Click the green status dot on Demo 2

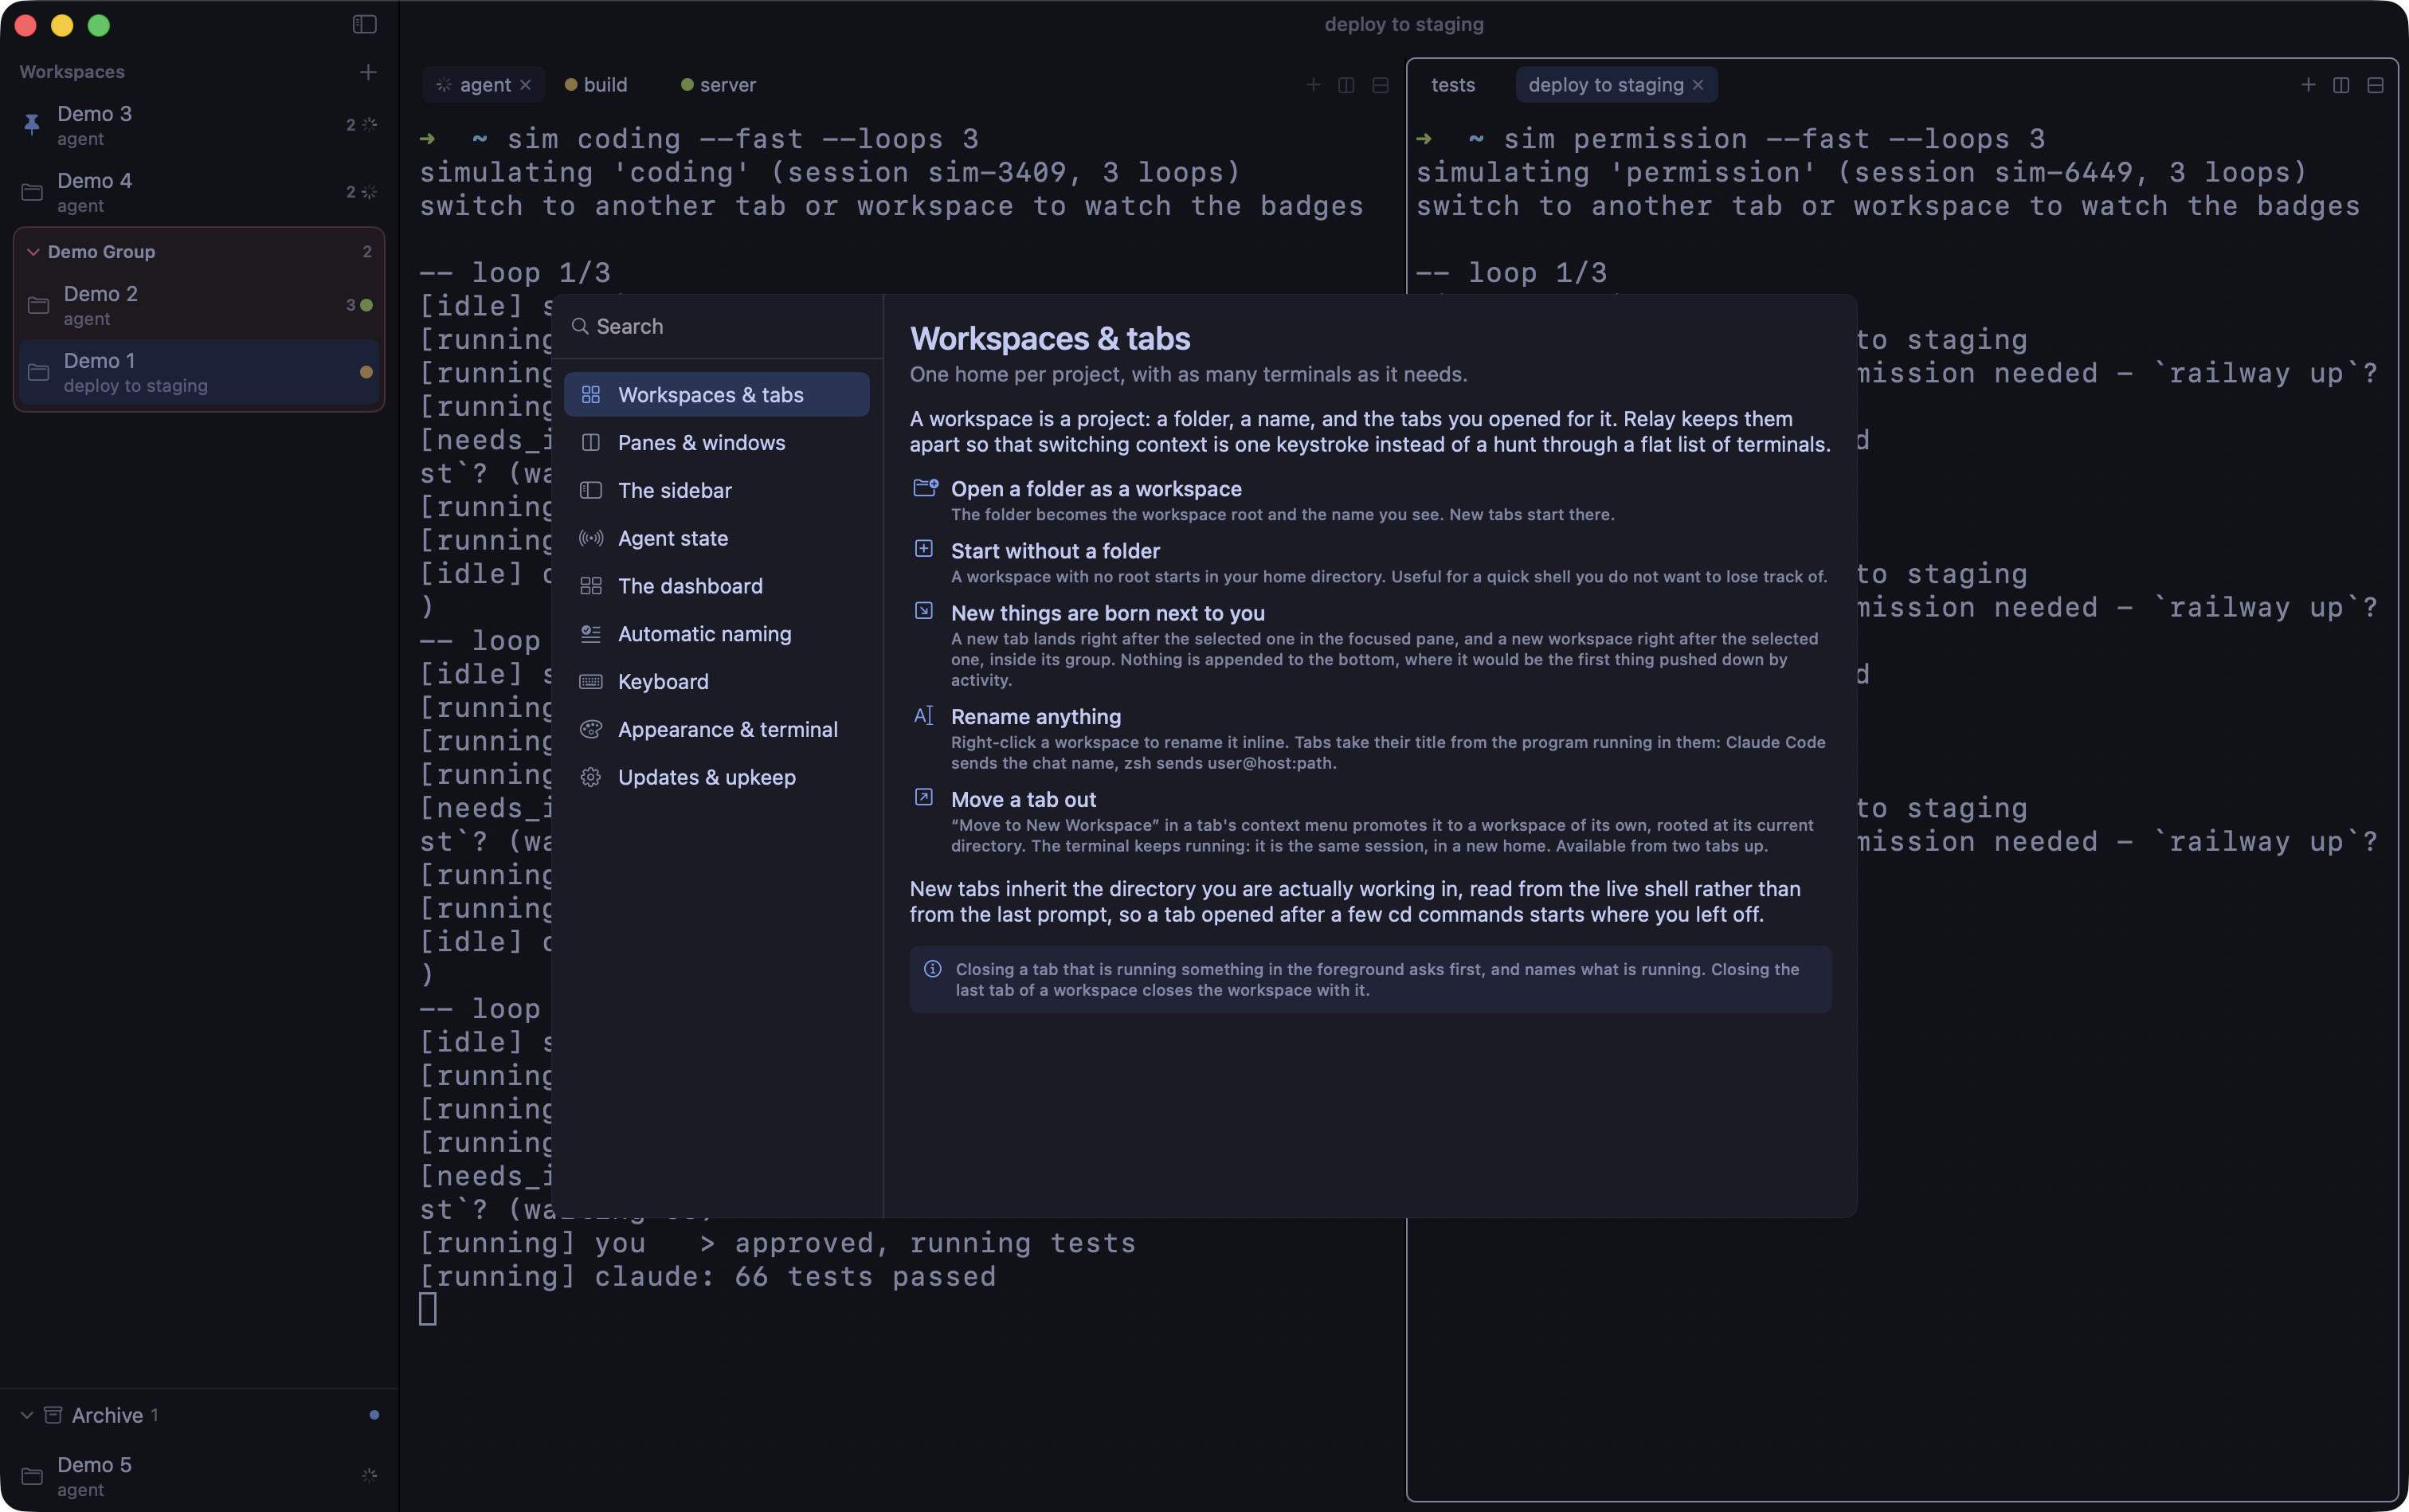366,305
